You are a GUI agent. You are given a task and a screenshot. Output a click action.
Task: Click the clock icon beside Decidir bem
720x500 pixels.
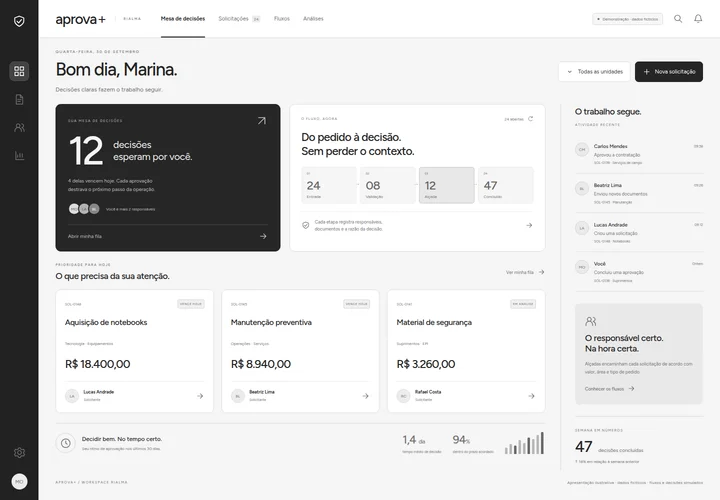[x=66, y=443]
